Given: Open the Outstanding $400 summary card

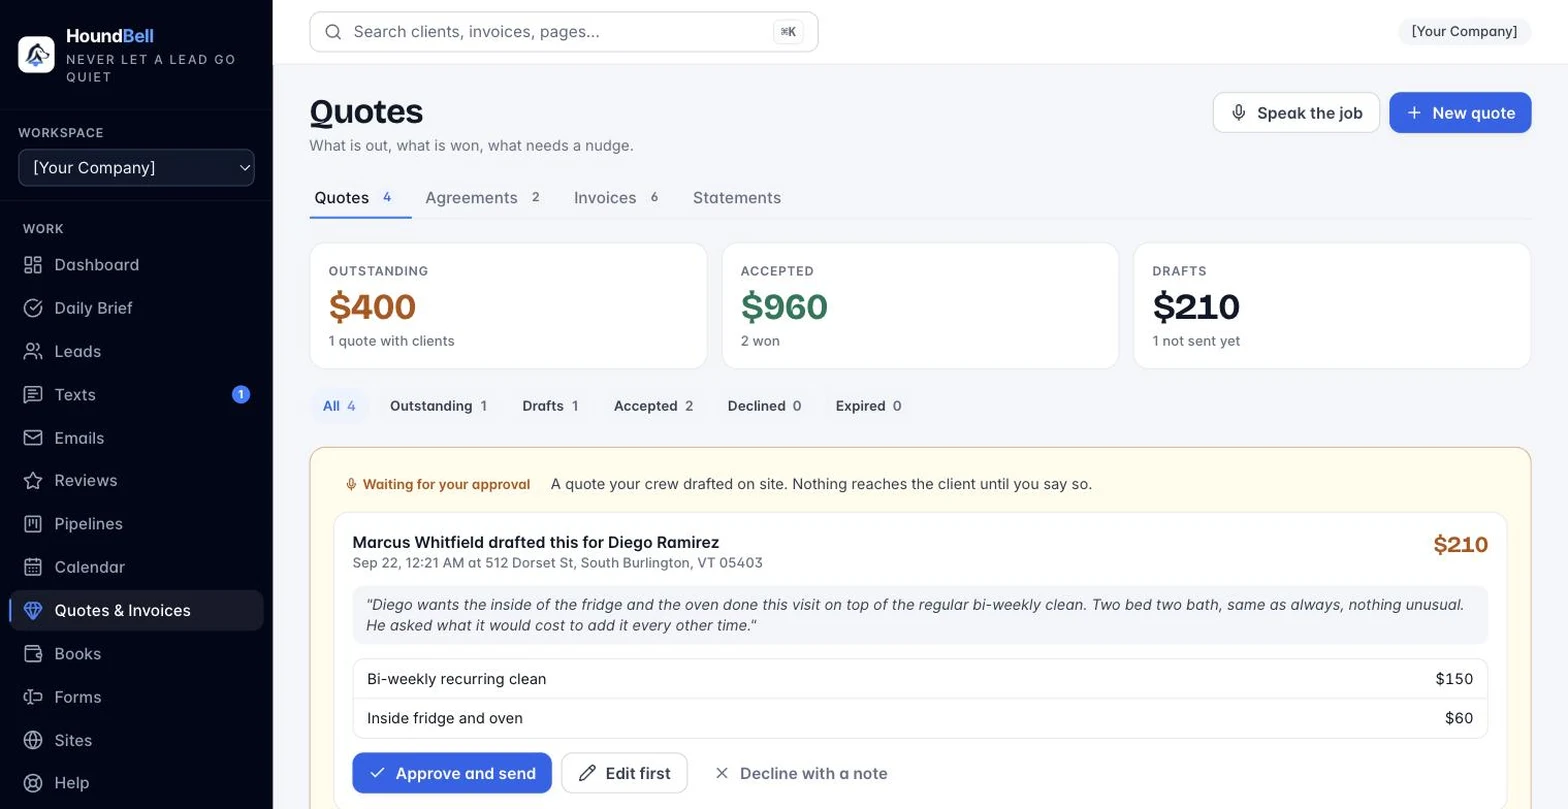Looking at the screenshot, I should [508, 306].
